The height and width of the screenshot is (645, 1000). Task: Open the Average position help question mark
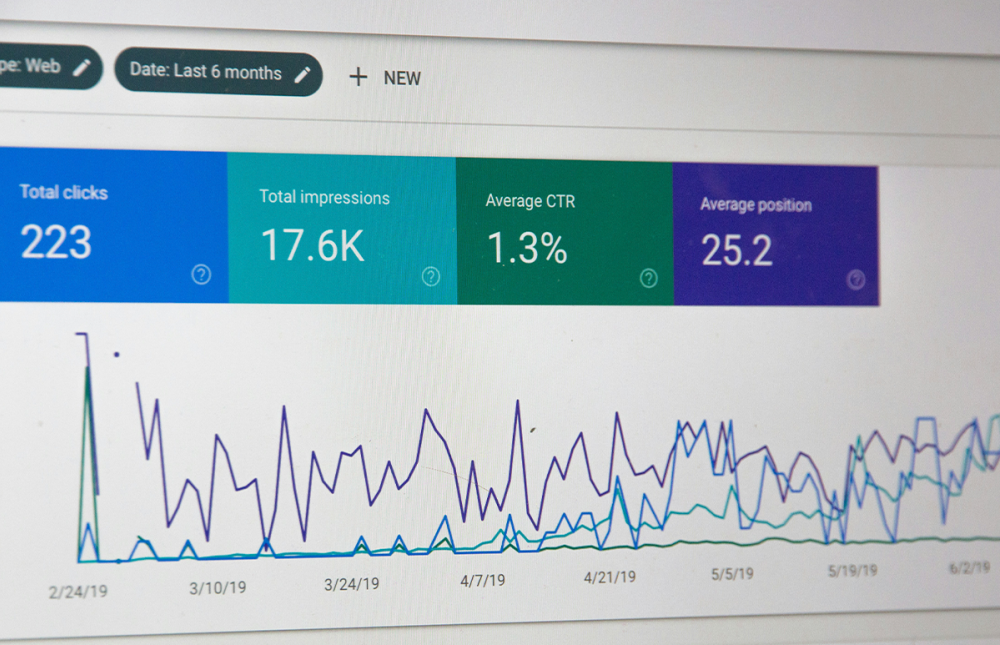[x=856, y=280]
